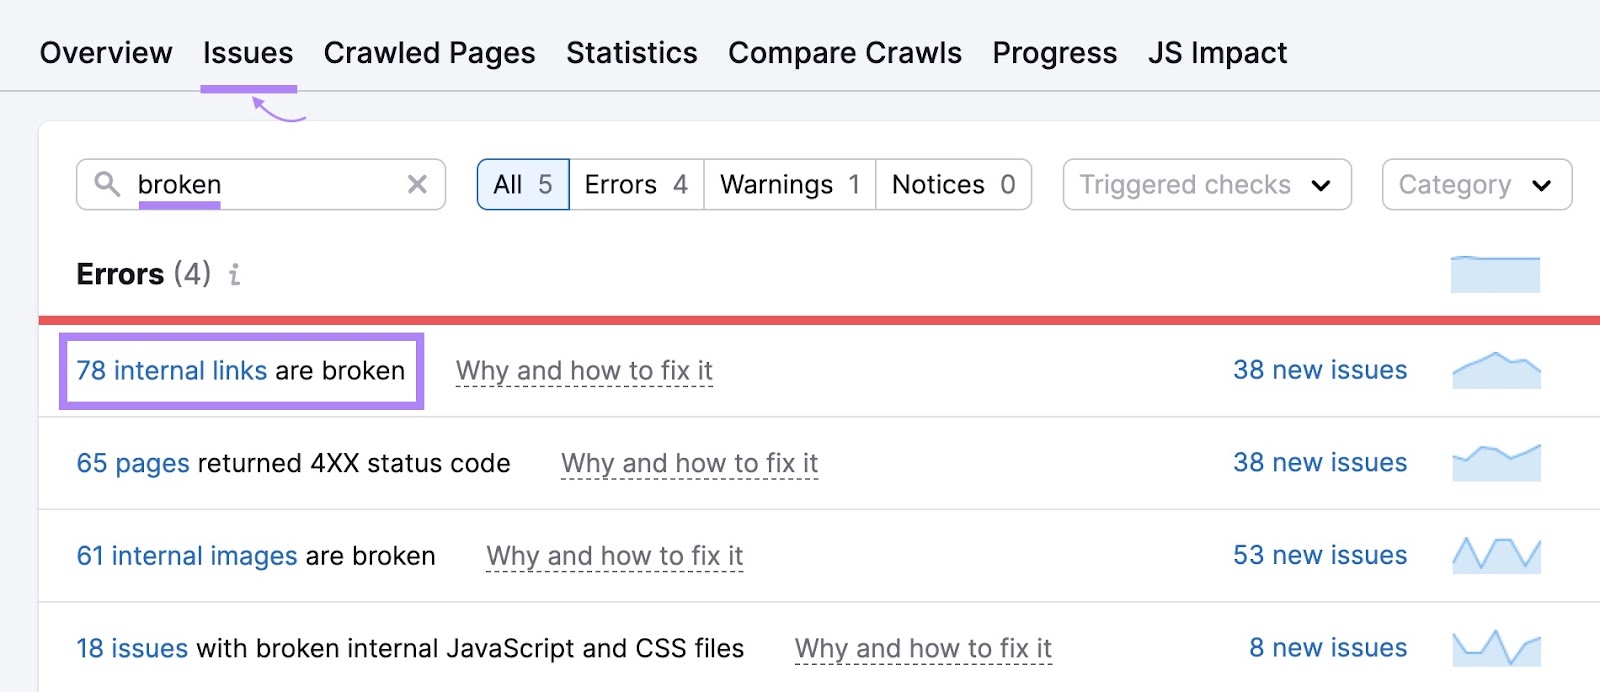Switch to the Overview tab

[105, 52]
